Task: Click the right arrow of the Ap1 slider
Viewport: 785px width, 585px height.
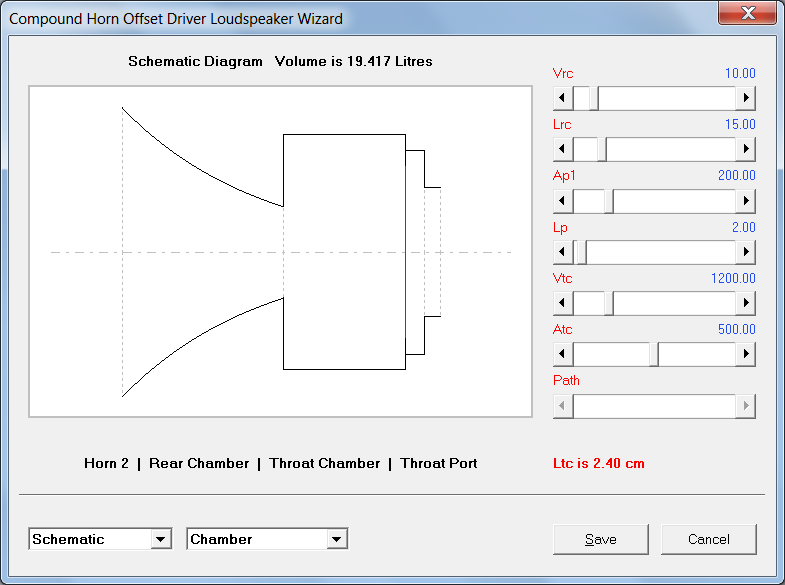Action: pyautogui.click(x=745, y=201)
